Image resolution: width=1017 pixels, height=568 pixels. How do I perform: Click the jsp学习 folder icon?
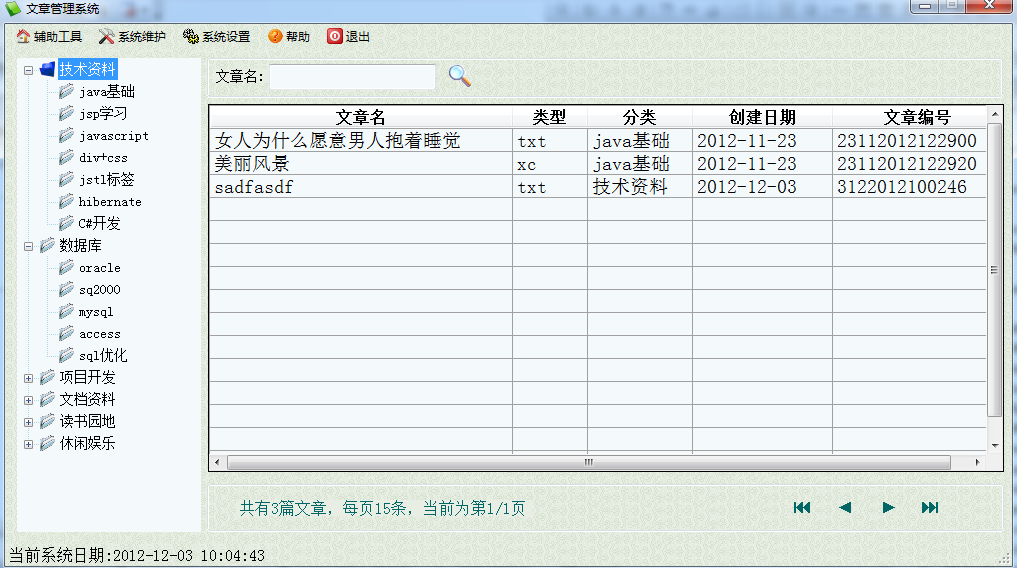[66, 113]
